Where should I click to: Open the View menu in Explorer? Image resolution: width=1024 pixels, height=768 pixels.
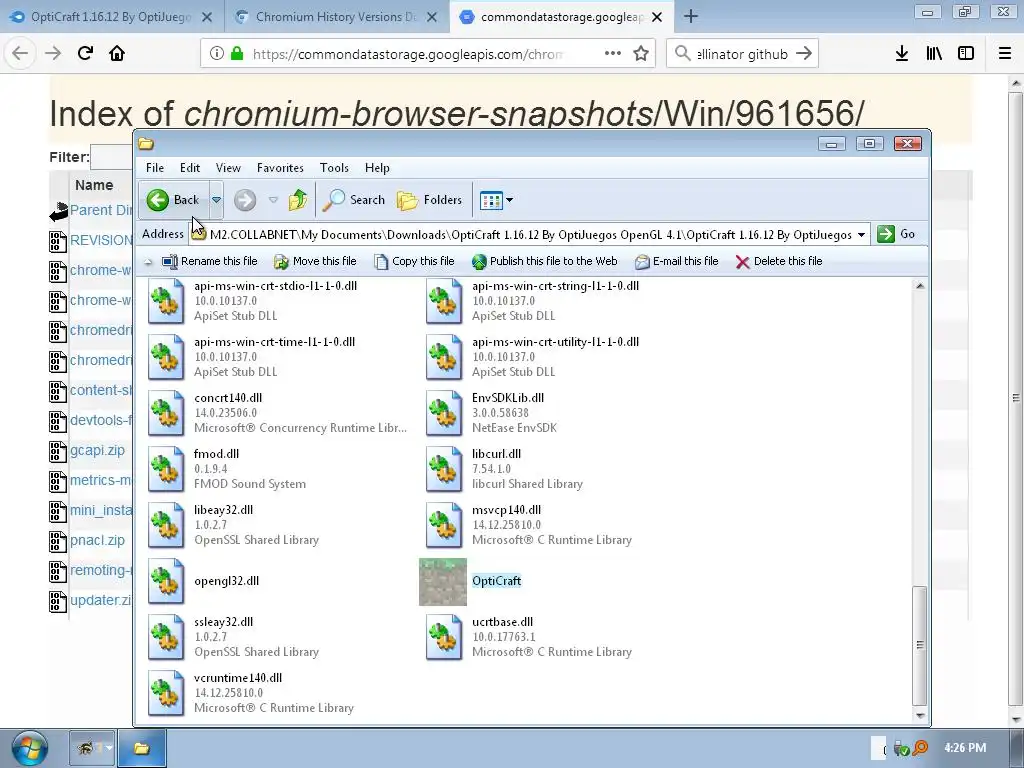pos(228,168)
